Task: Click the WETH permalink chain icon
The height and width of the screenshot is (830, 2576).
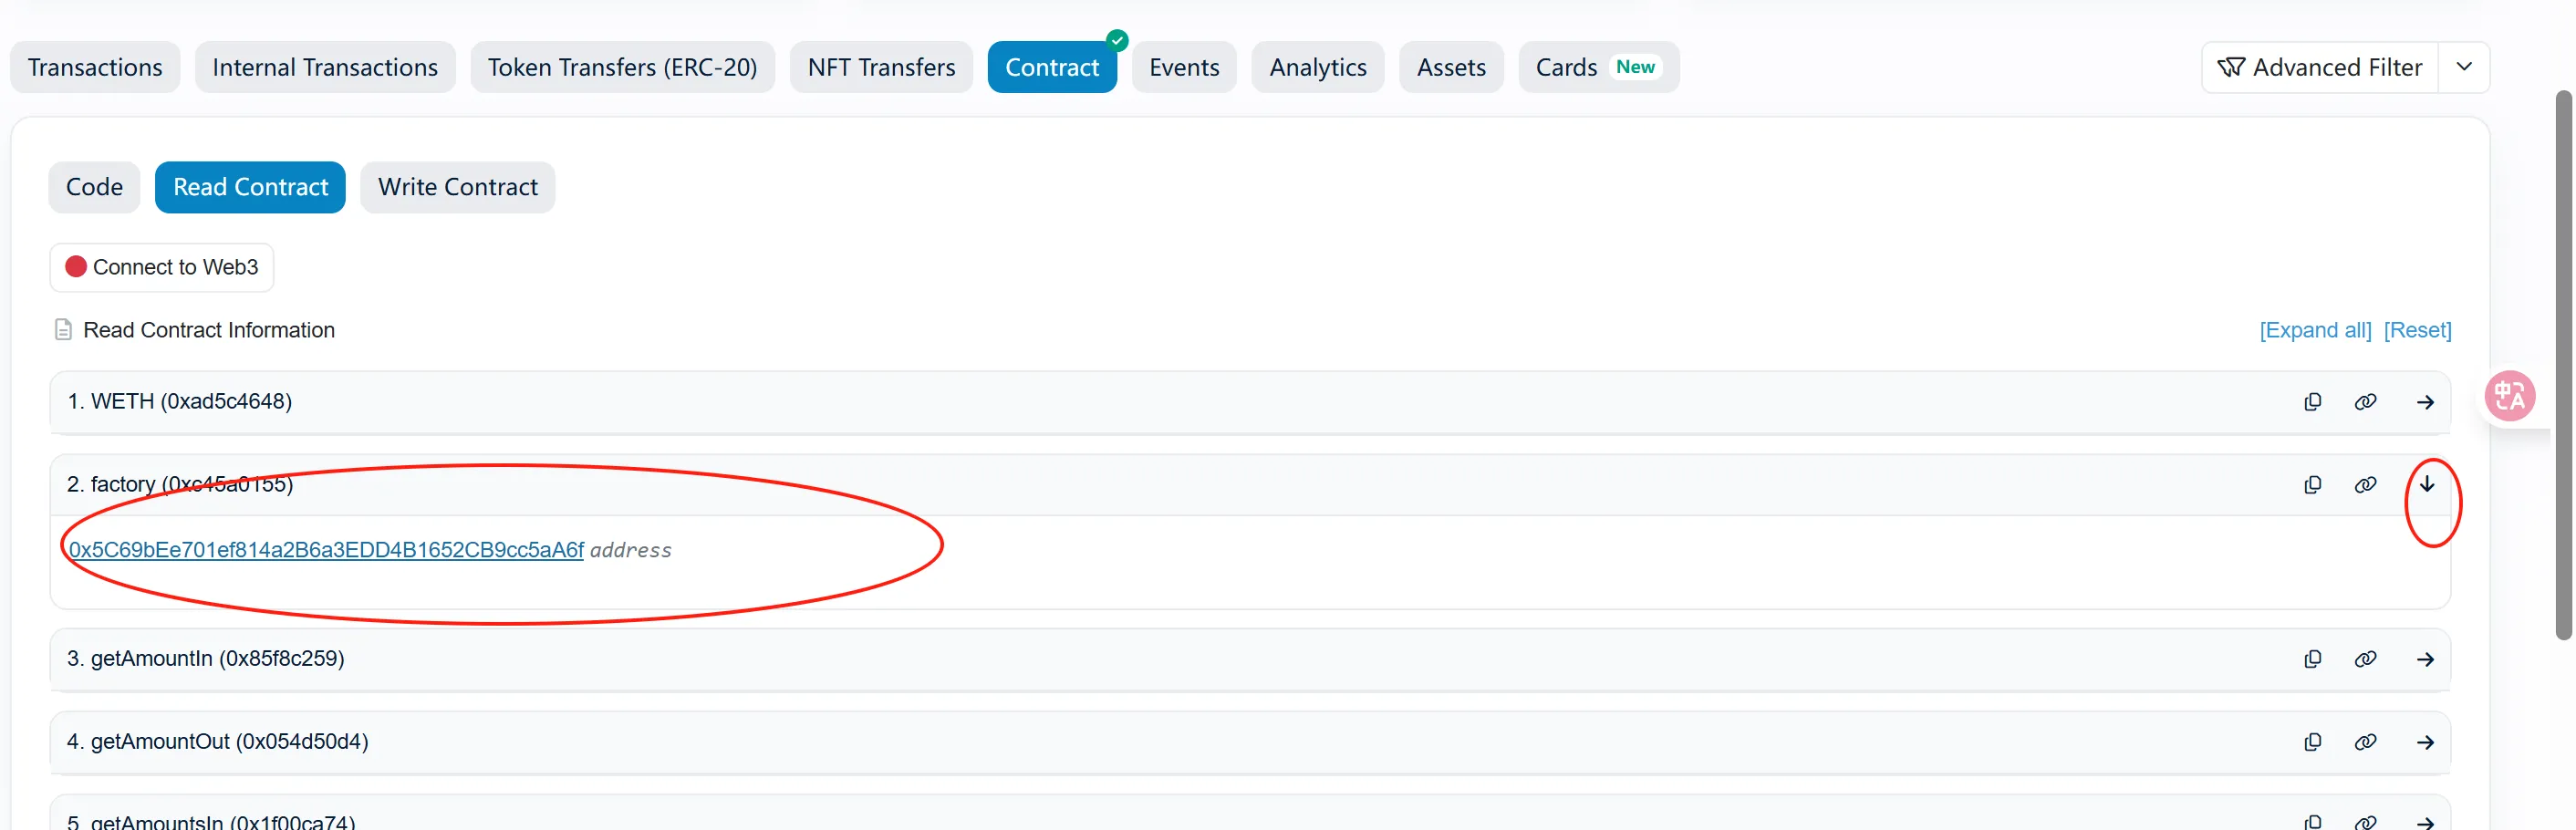Action: click(2365, 402)
